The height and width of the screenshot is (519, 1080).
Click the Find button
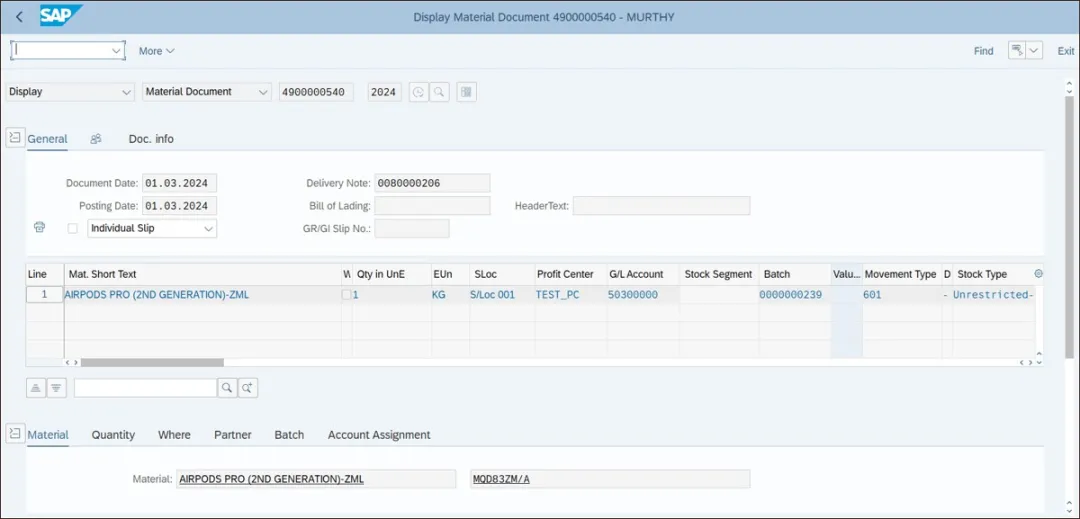point(984,51)
